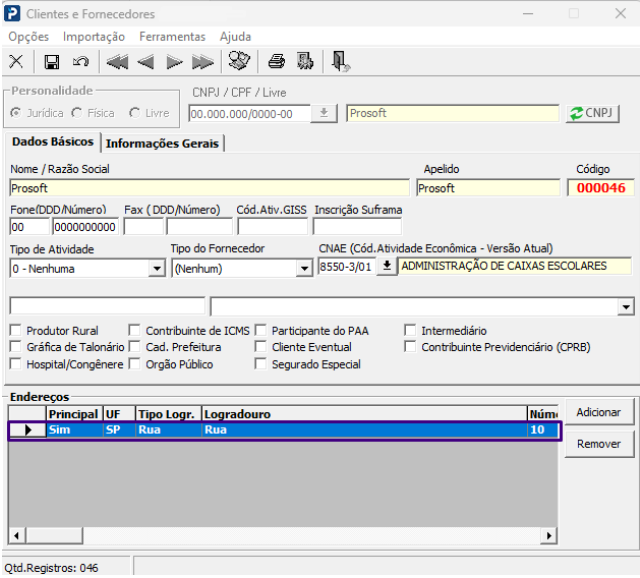Click Adicionar address button

pyautogui.click(x=599, y=412)
